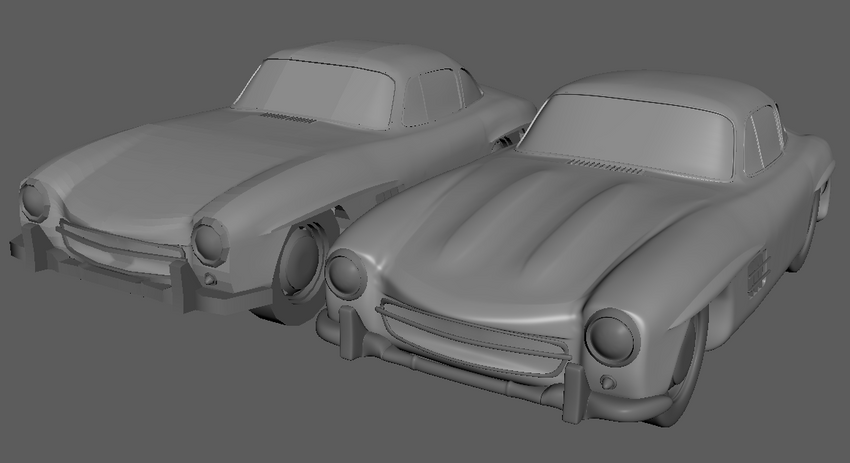The image size is (850, 463).
Task: Select the left car's exposed front wheel
Action: 299,268
